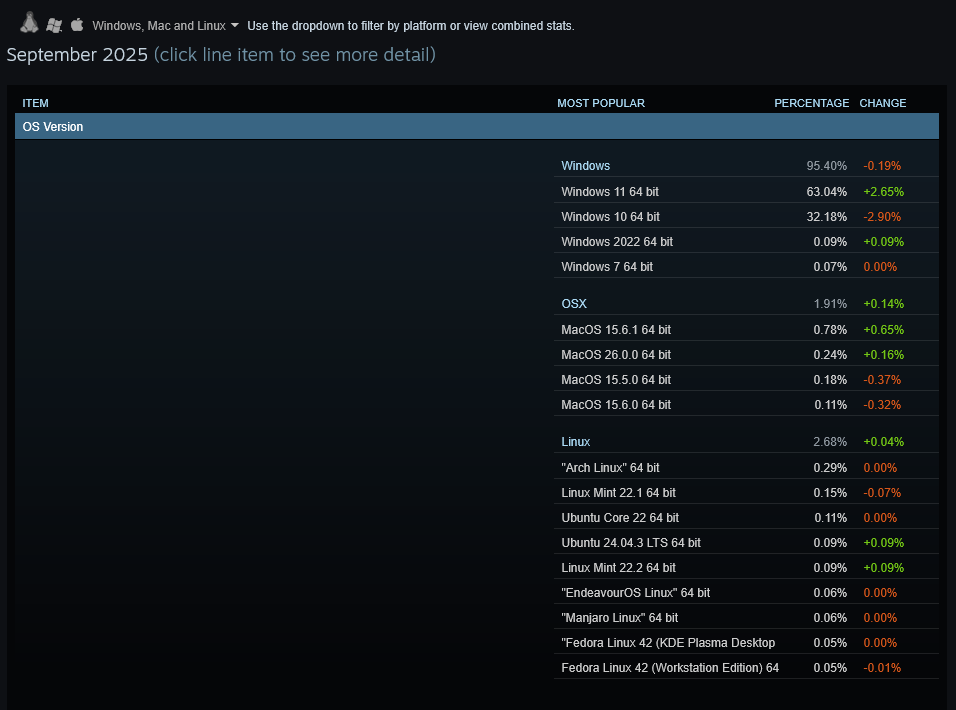Select the "EndeavourOS Linux" 64 bit row
Screen dimensions: 956x710
pyautogui.click(x=746, y=592)
